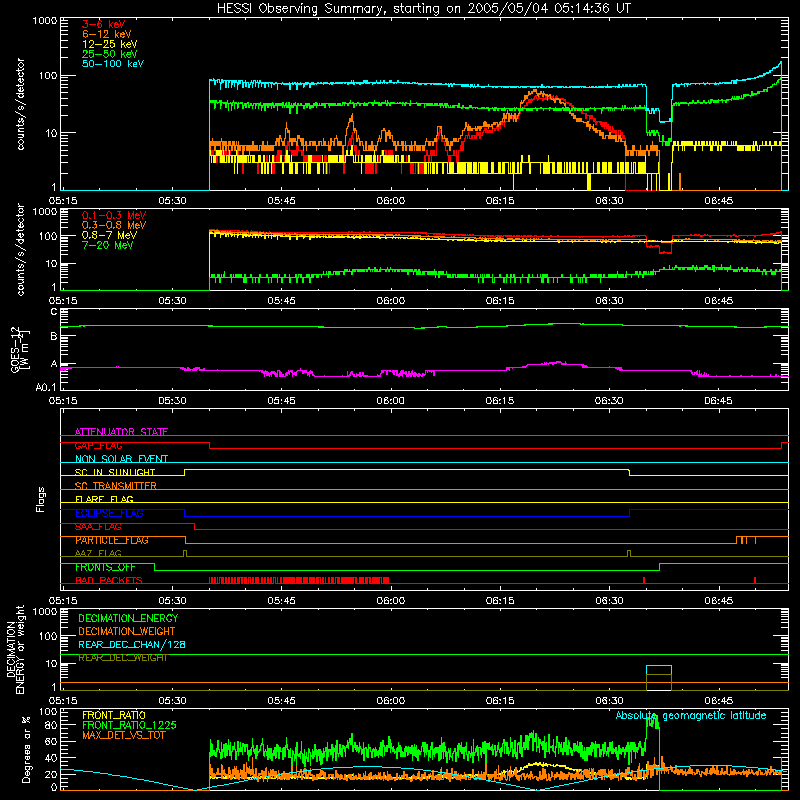Select the 25-50 keV legend label
800x800 pixels.
pyautogui.click(x=110, y=54)
